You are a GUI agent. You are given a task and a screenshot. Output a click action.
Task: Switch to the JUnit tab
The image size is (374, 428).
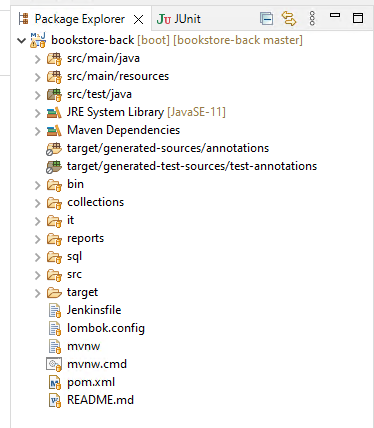179,19
